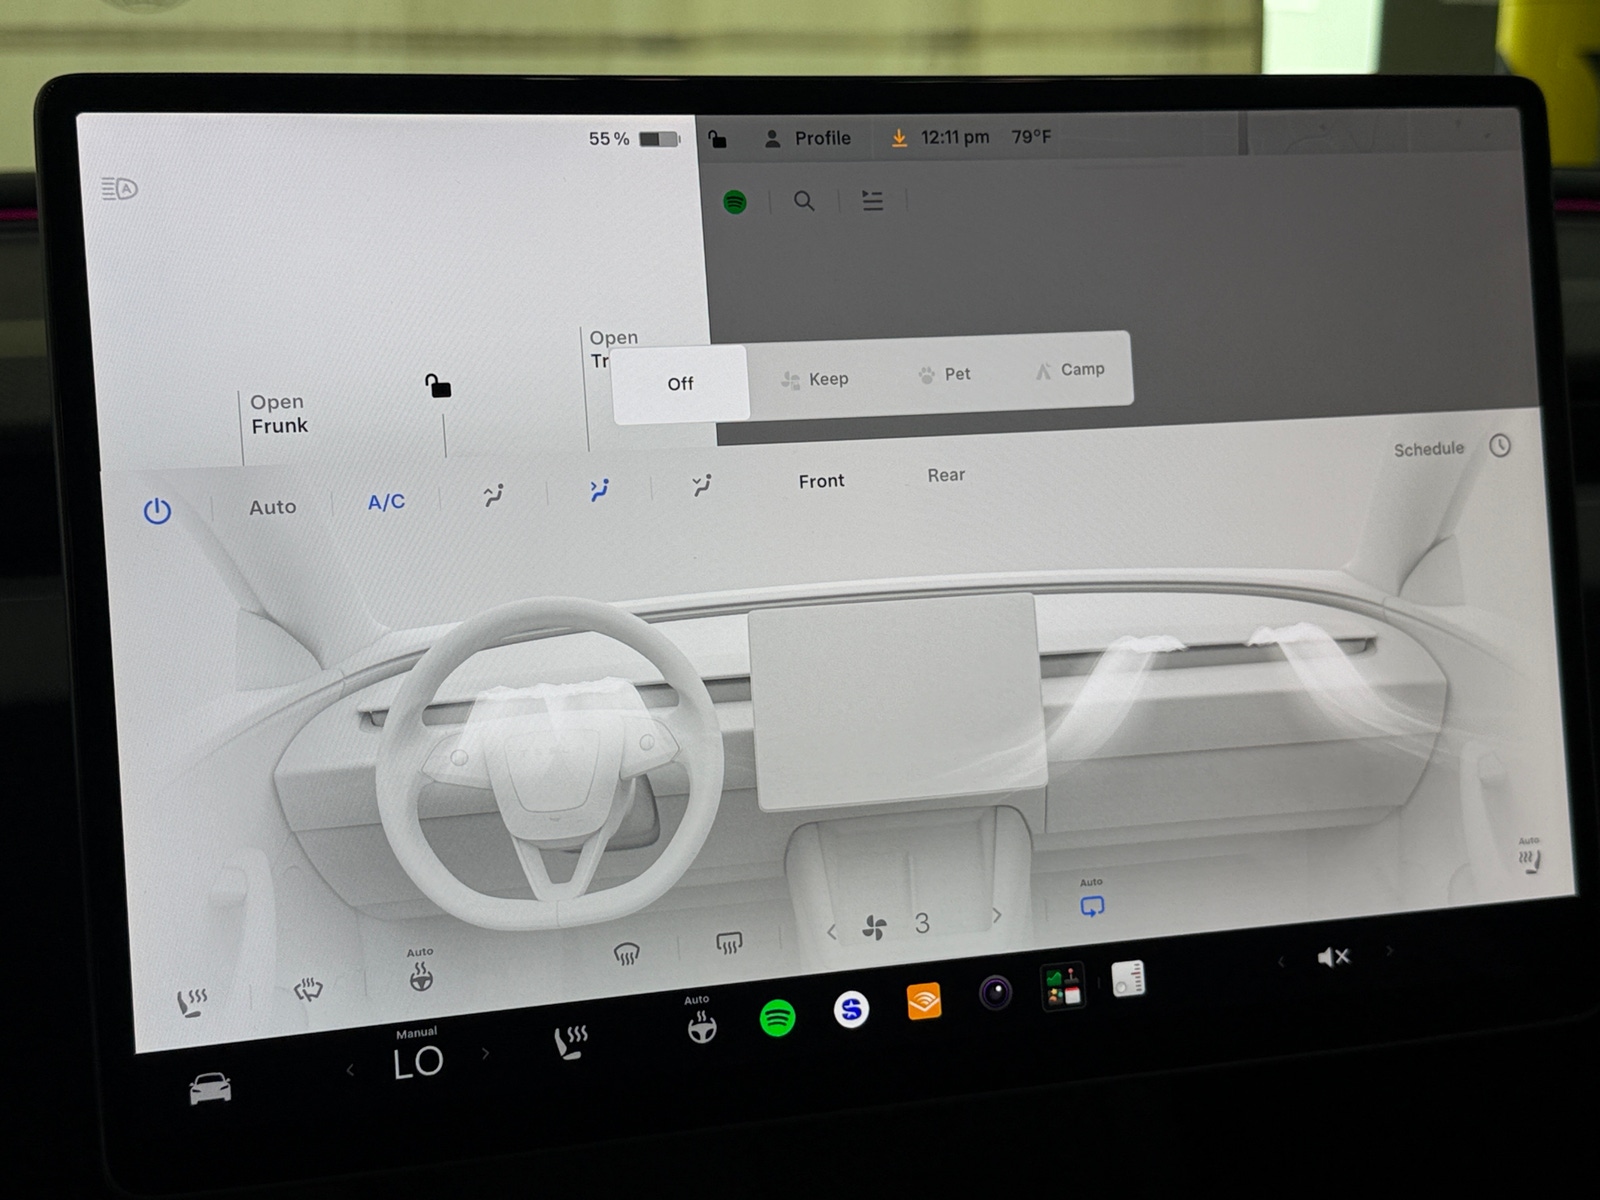
Task: Select face-level airflow vent mode
Action: (x=599, y=489)
